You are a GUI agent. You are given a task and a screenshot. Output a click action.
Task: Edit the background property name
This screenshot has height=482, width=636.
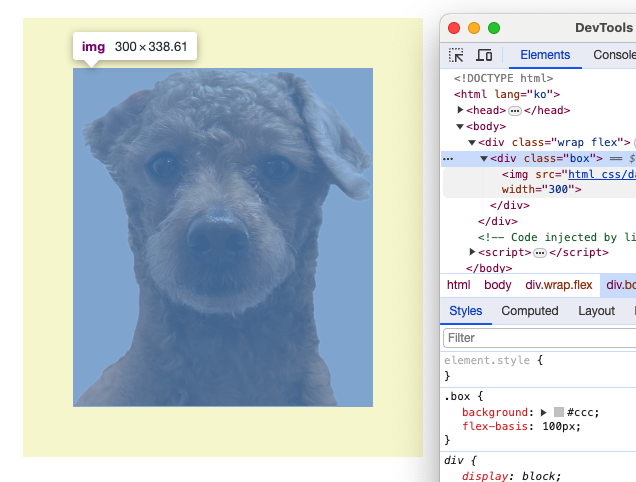495,412
